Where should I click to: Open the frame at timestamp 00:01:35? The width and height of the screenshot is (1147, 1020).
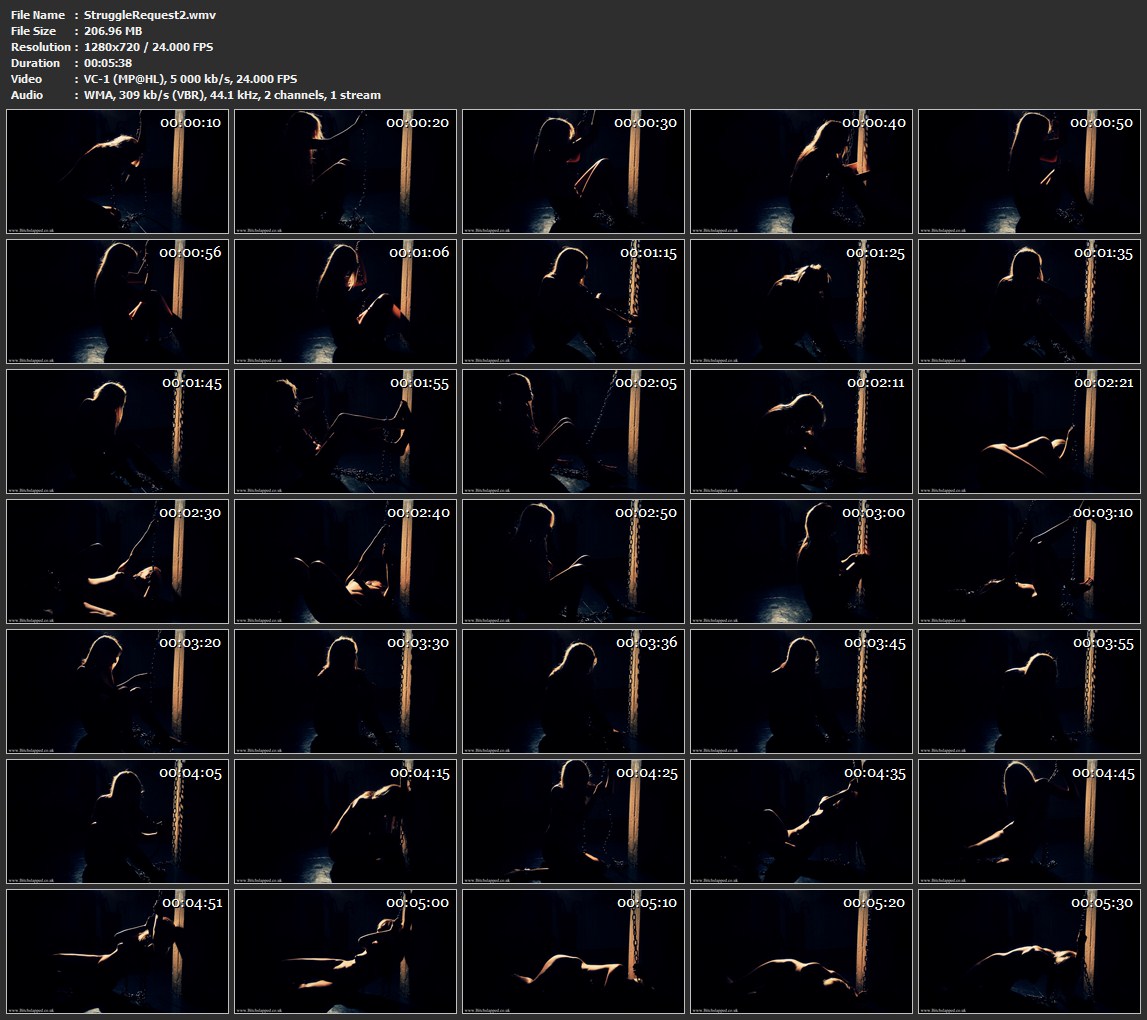[x=1029, y=301]
